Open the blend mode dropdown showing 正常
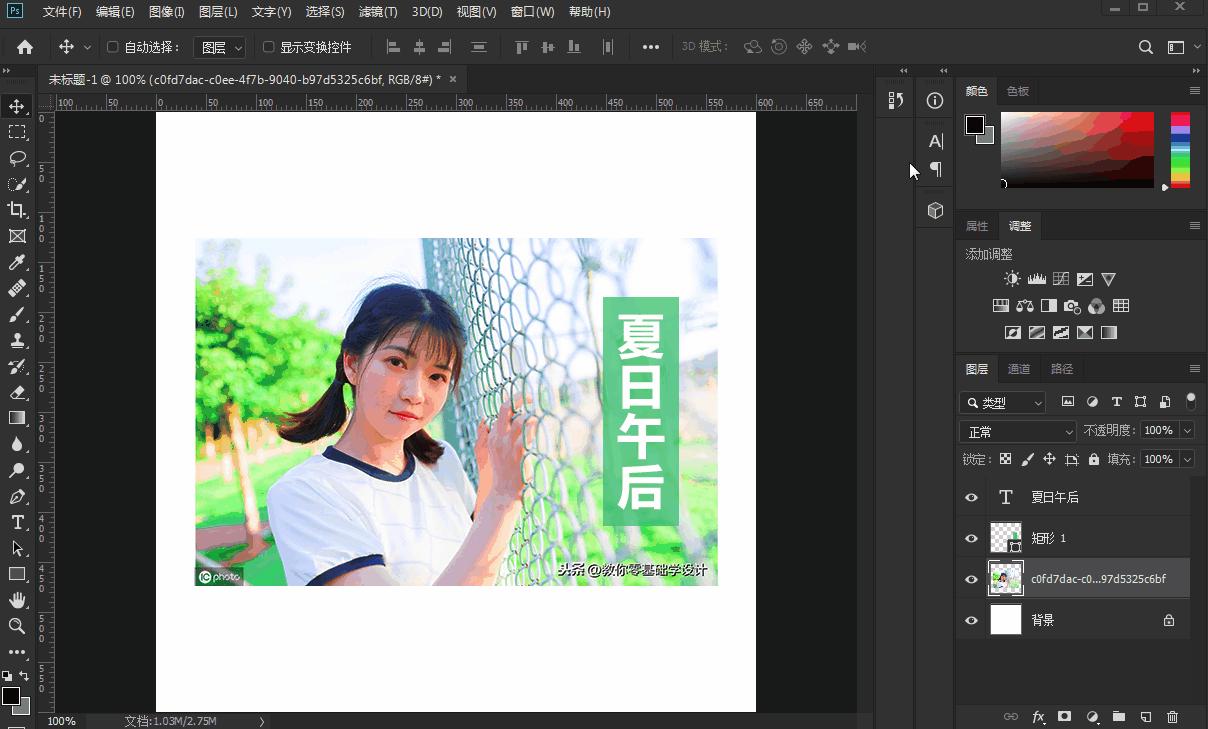 [1016, 430]
